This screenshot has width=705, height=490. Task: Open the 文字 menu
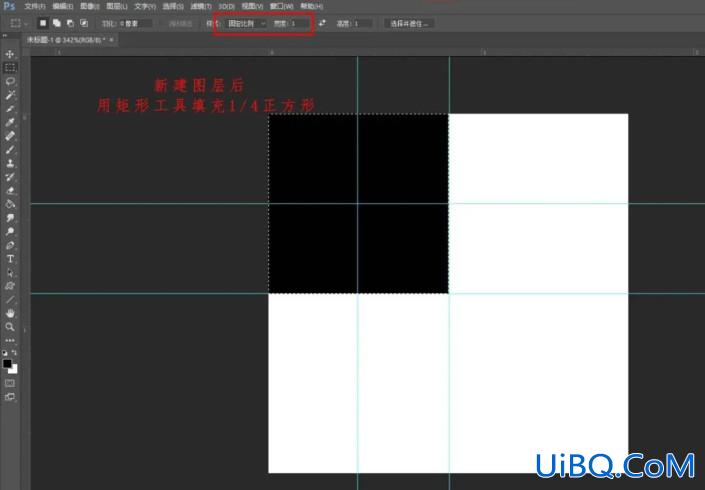coord(145,6)
